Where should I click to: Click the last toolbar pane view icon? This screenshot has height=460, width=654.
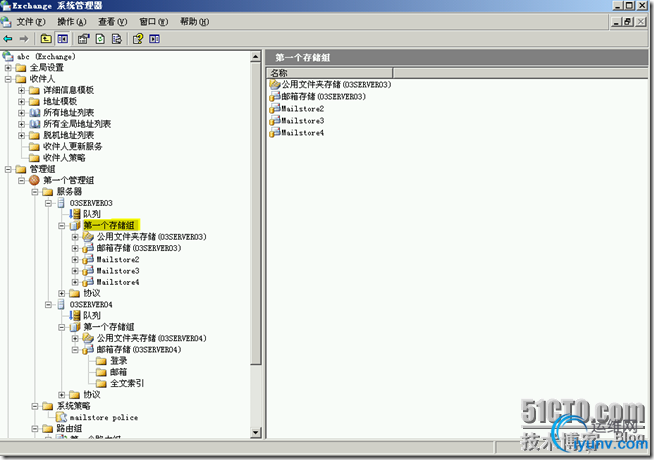[154, 39]
